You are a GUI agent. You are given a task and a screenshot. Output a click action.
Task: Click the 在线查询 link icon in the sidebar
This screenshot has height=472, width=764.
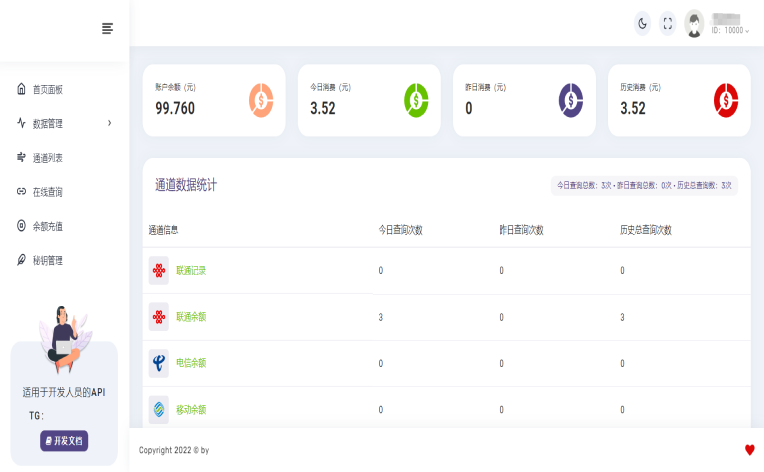pos(21,192)
